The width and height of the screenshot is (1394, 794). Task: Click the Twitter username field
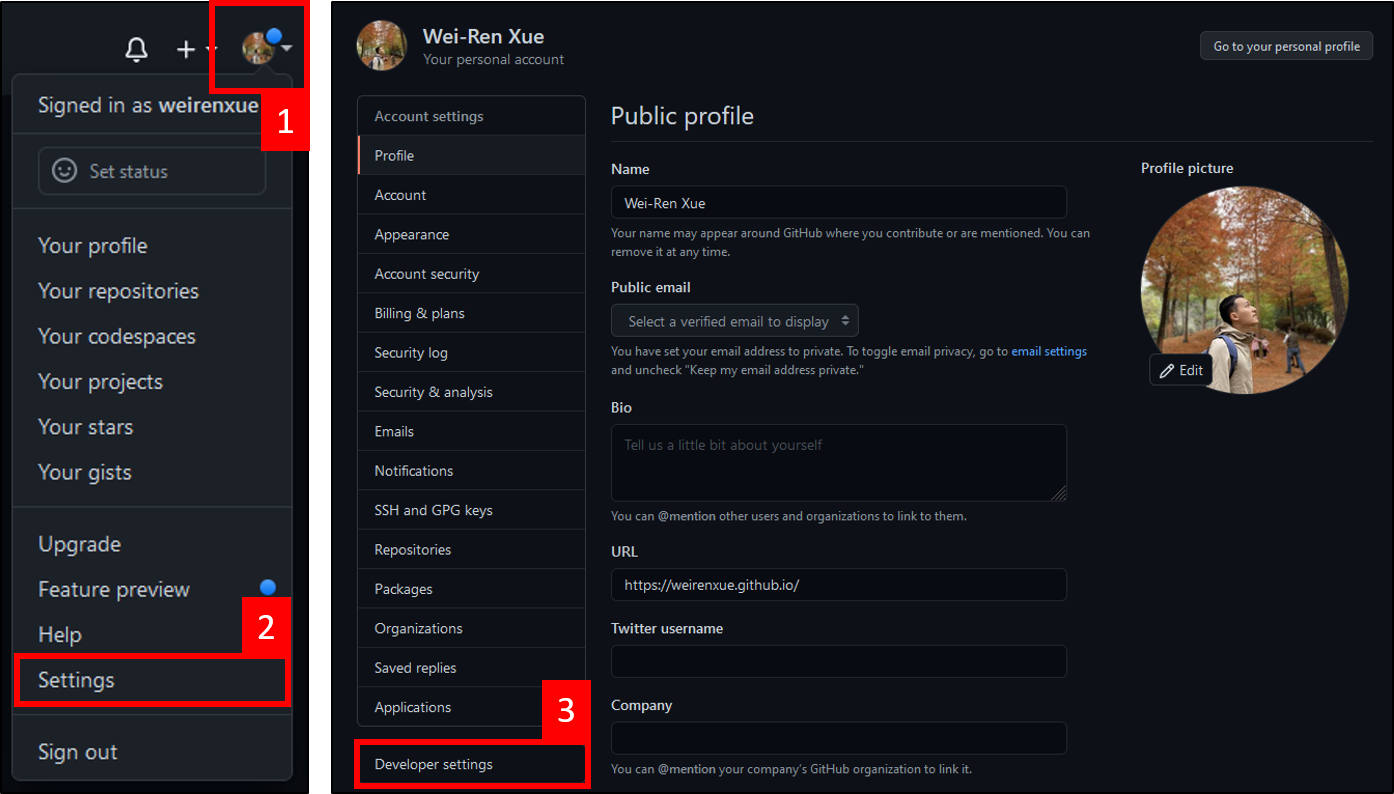(x=838, y=661)
